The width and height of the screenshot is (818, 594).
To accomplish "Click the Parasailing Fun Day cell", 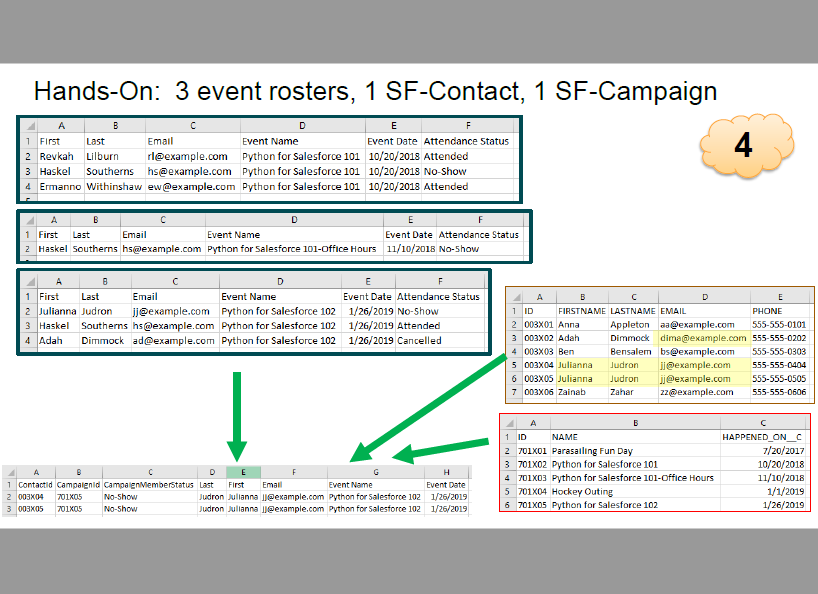I will pyautogui.click(x=635, y=451).
